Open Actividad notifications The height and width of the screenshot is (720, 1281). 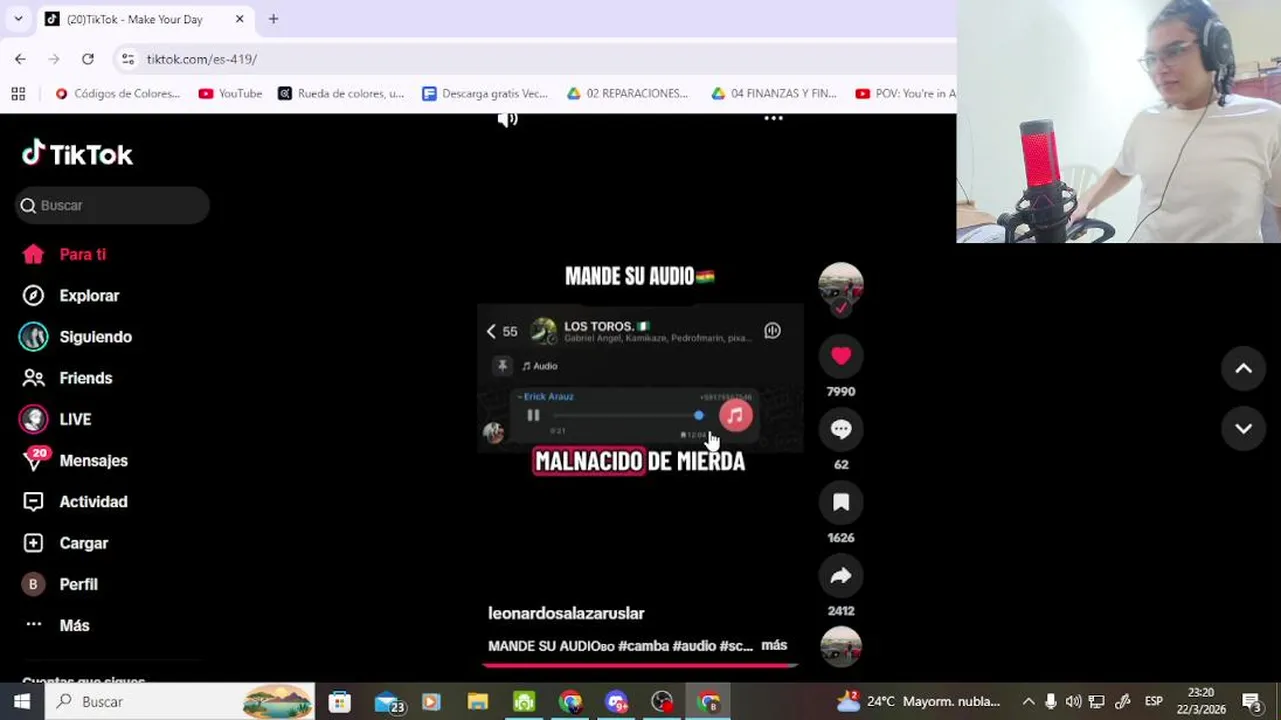point(75,502)
